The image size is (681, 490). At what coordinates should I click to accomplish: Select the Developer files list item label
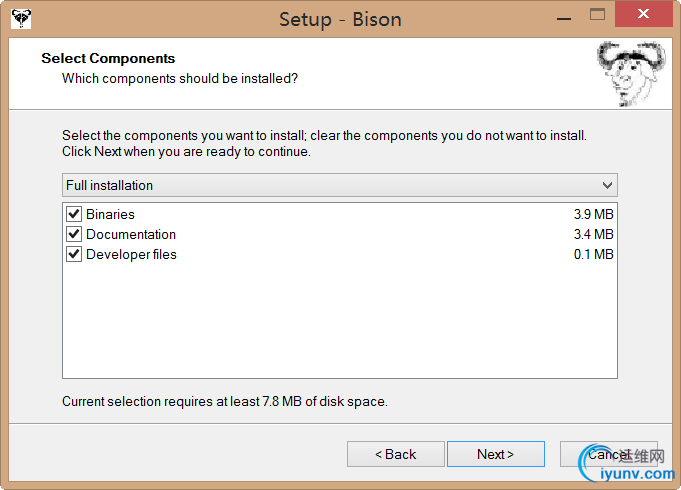coord(131,254)
